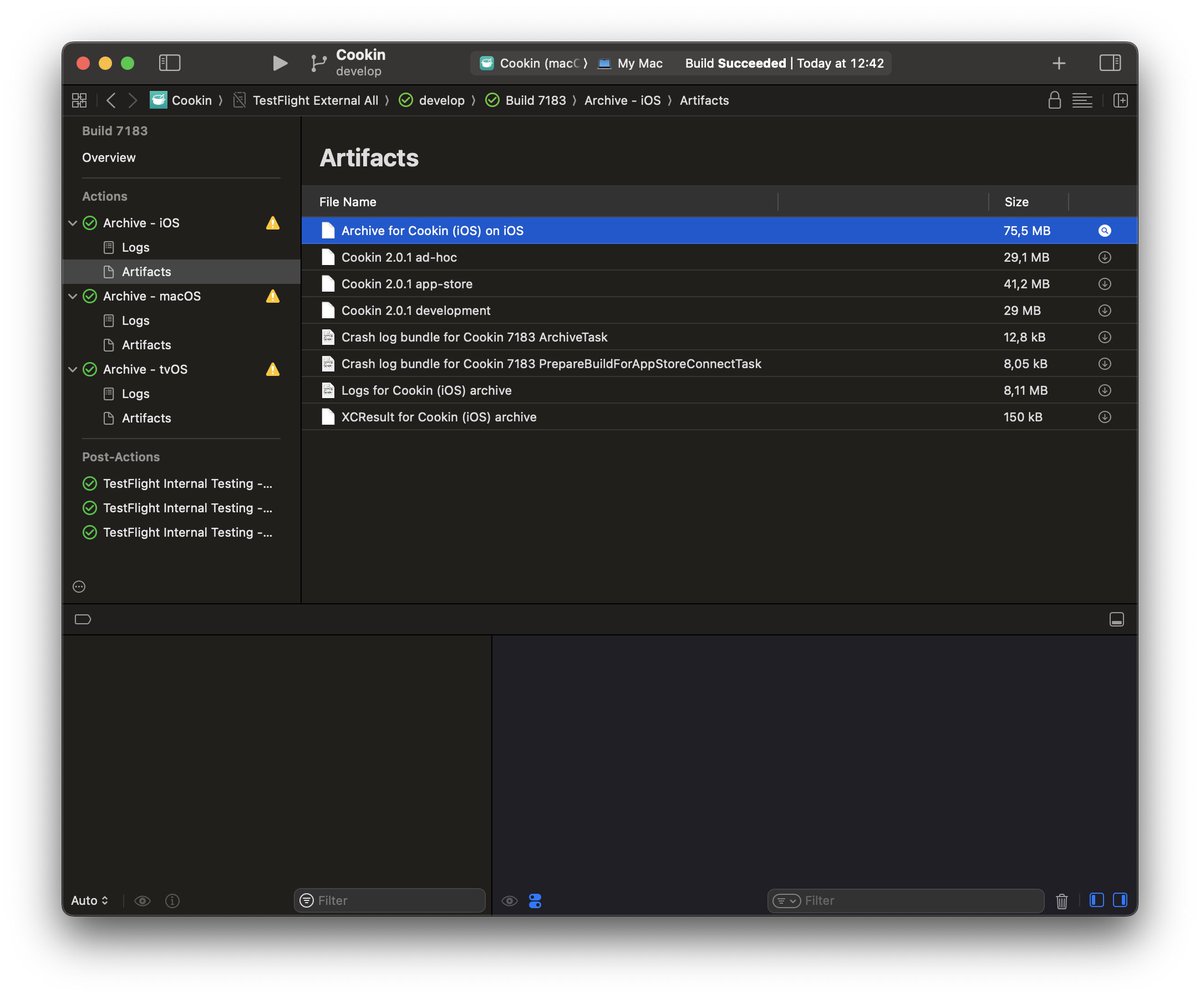
Task: Toggle the navigator sidebar button
Action: pos(170,63)
